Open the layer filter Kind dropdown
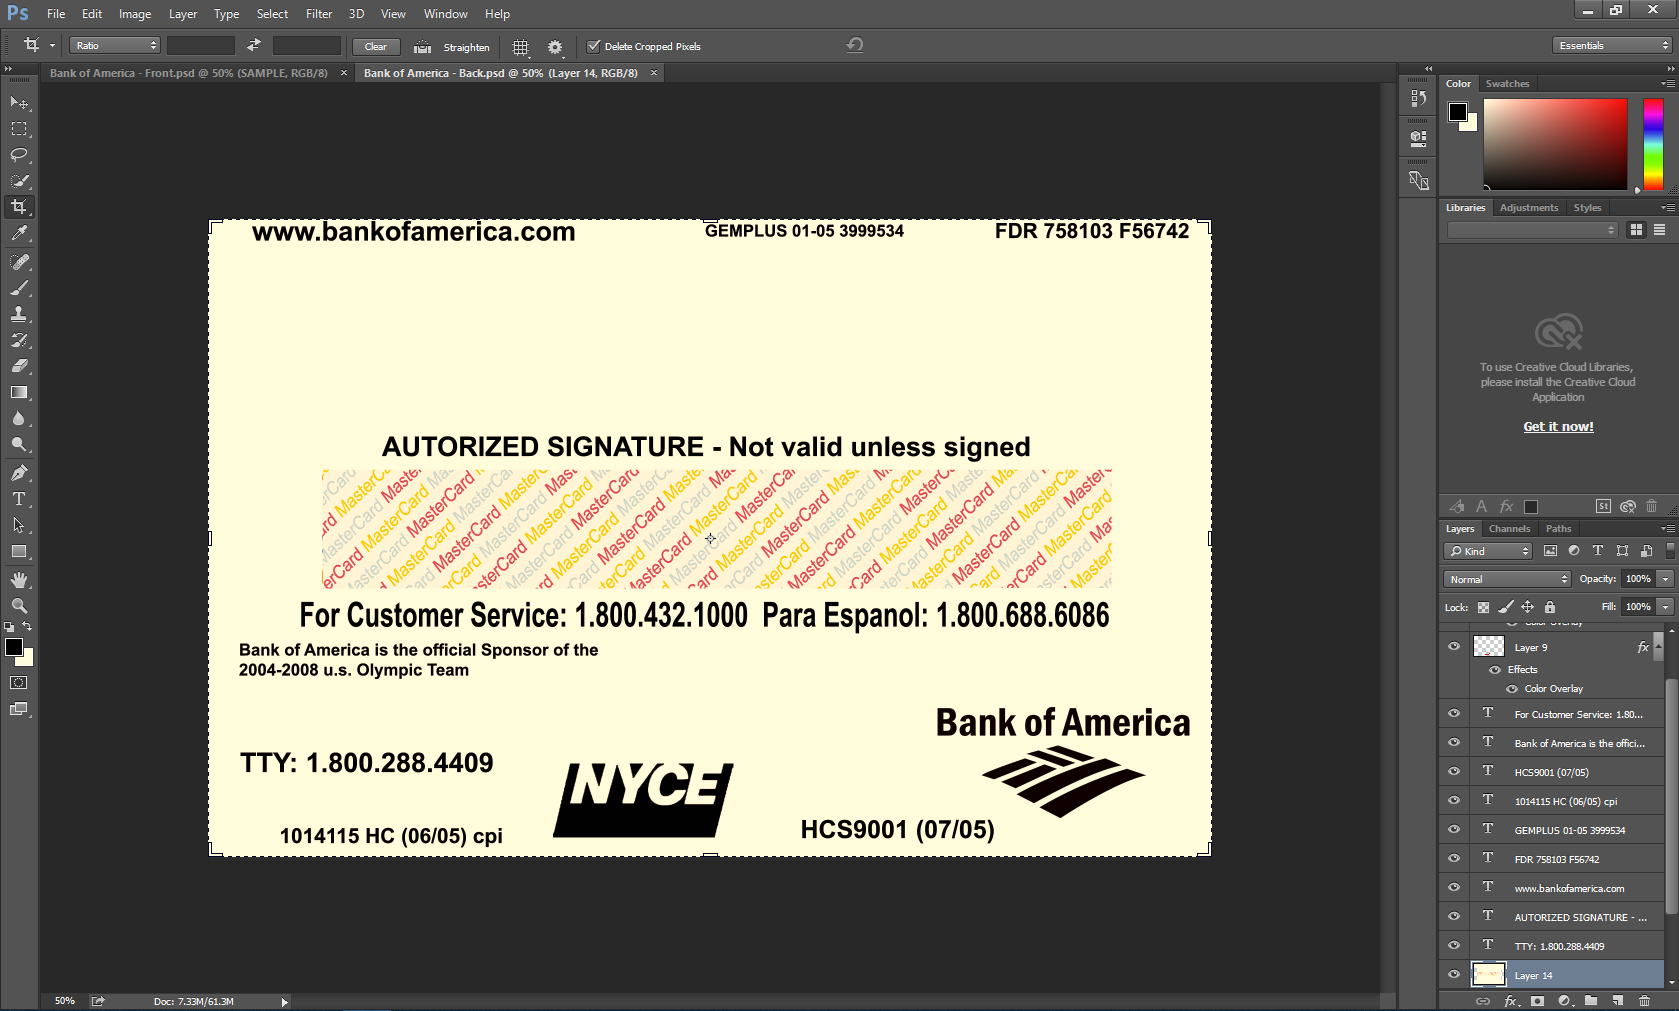This screenshot has width=1679, height=1011. point(1488,551)
